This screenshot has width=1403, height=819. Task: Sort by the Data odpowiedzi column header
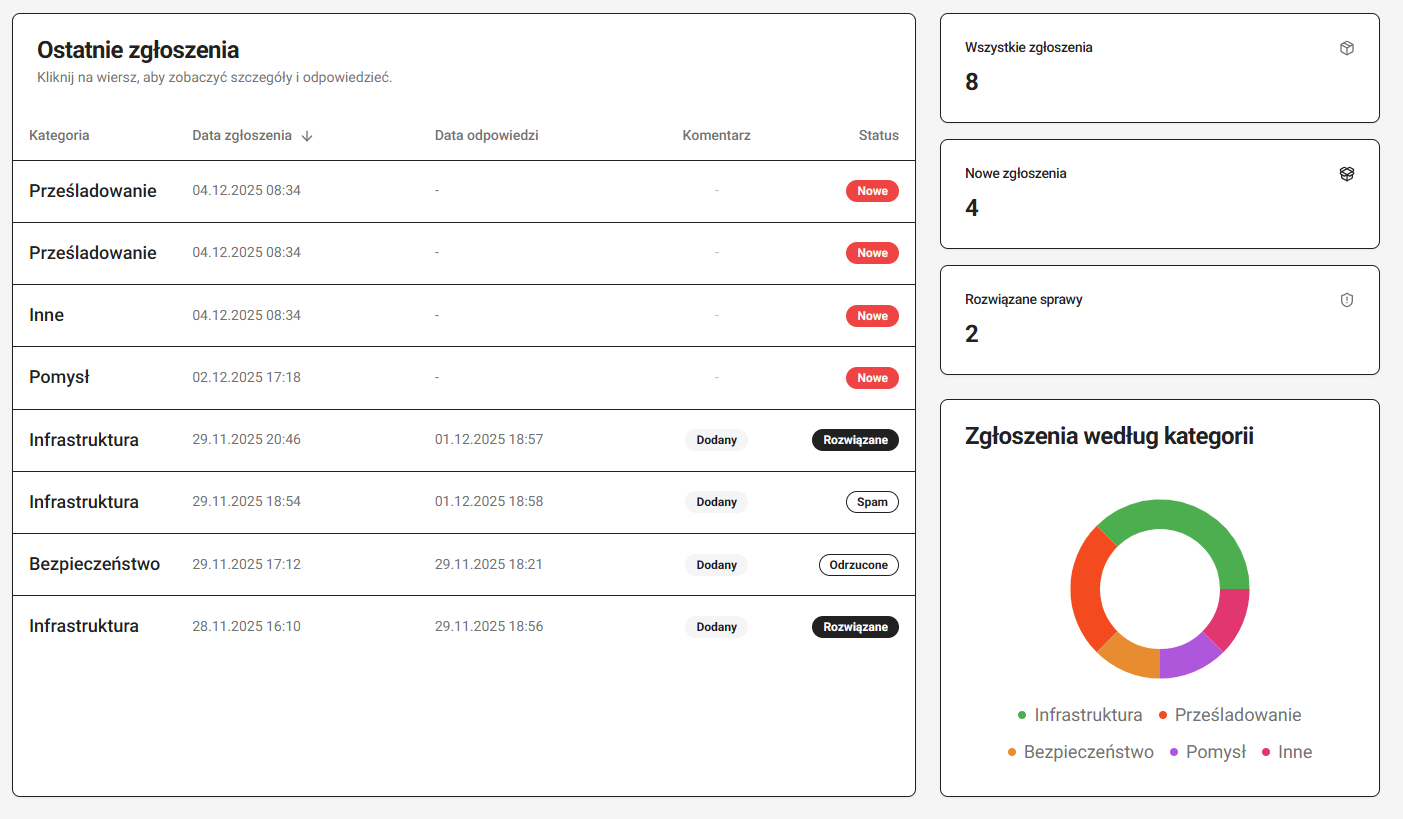[x=487, y=135]
